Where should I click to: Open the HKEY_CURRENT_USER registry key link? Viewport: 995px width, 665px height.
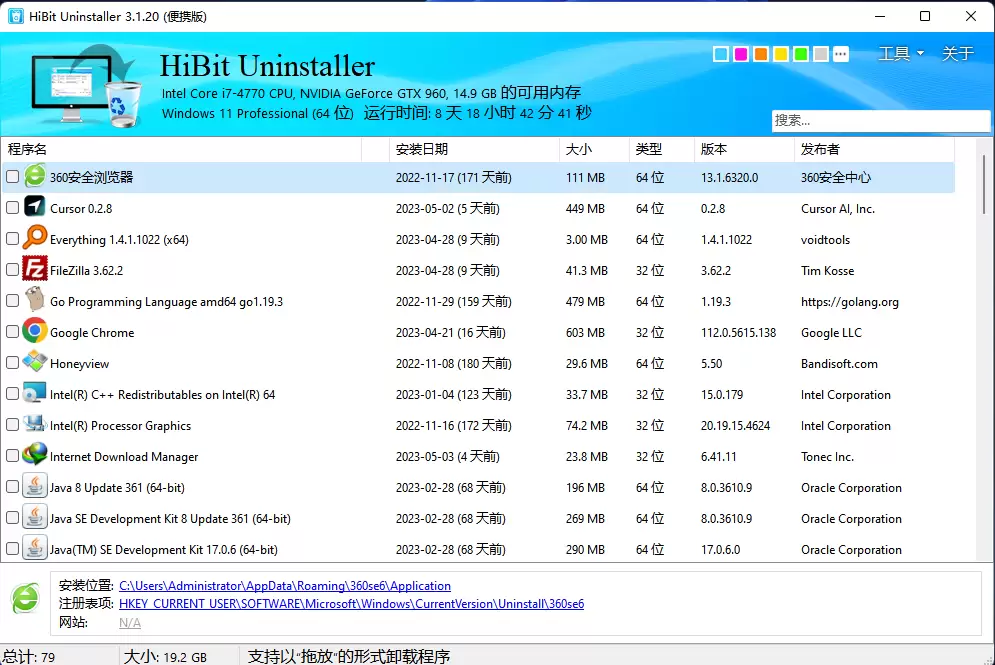tap(352, 603)
